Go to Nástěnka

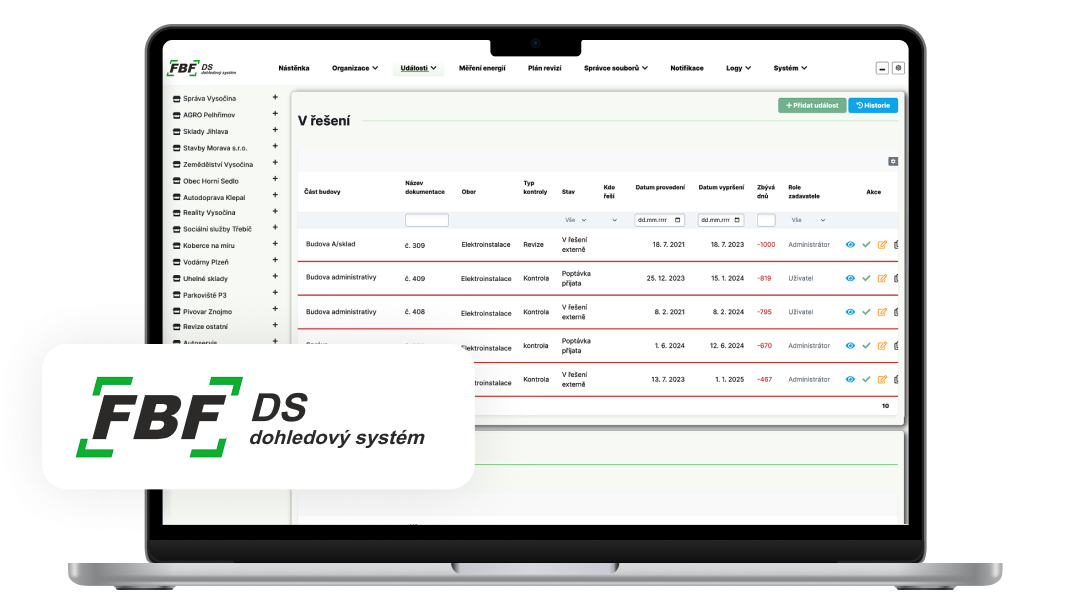coord(294,68)
